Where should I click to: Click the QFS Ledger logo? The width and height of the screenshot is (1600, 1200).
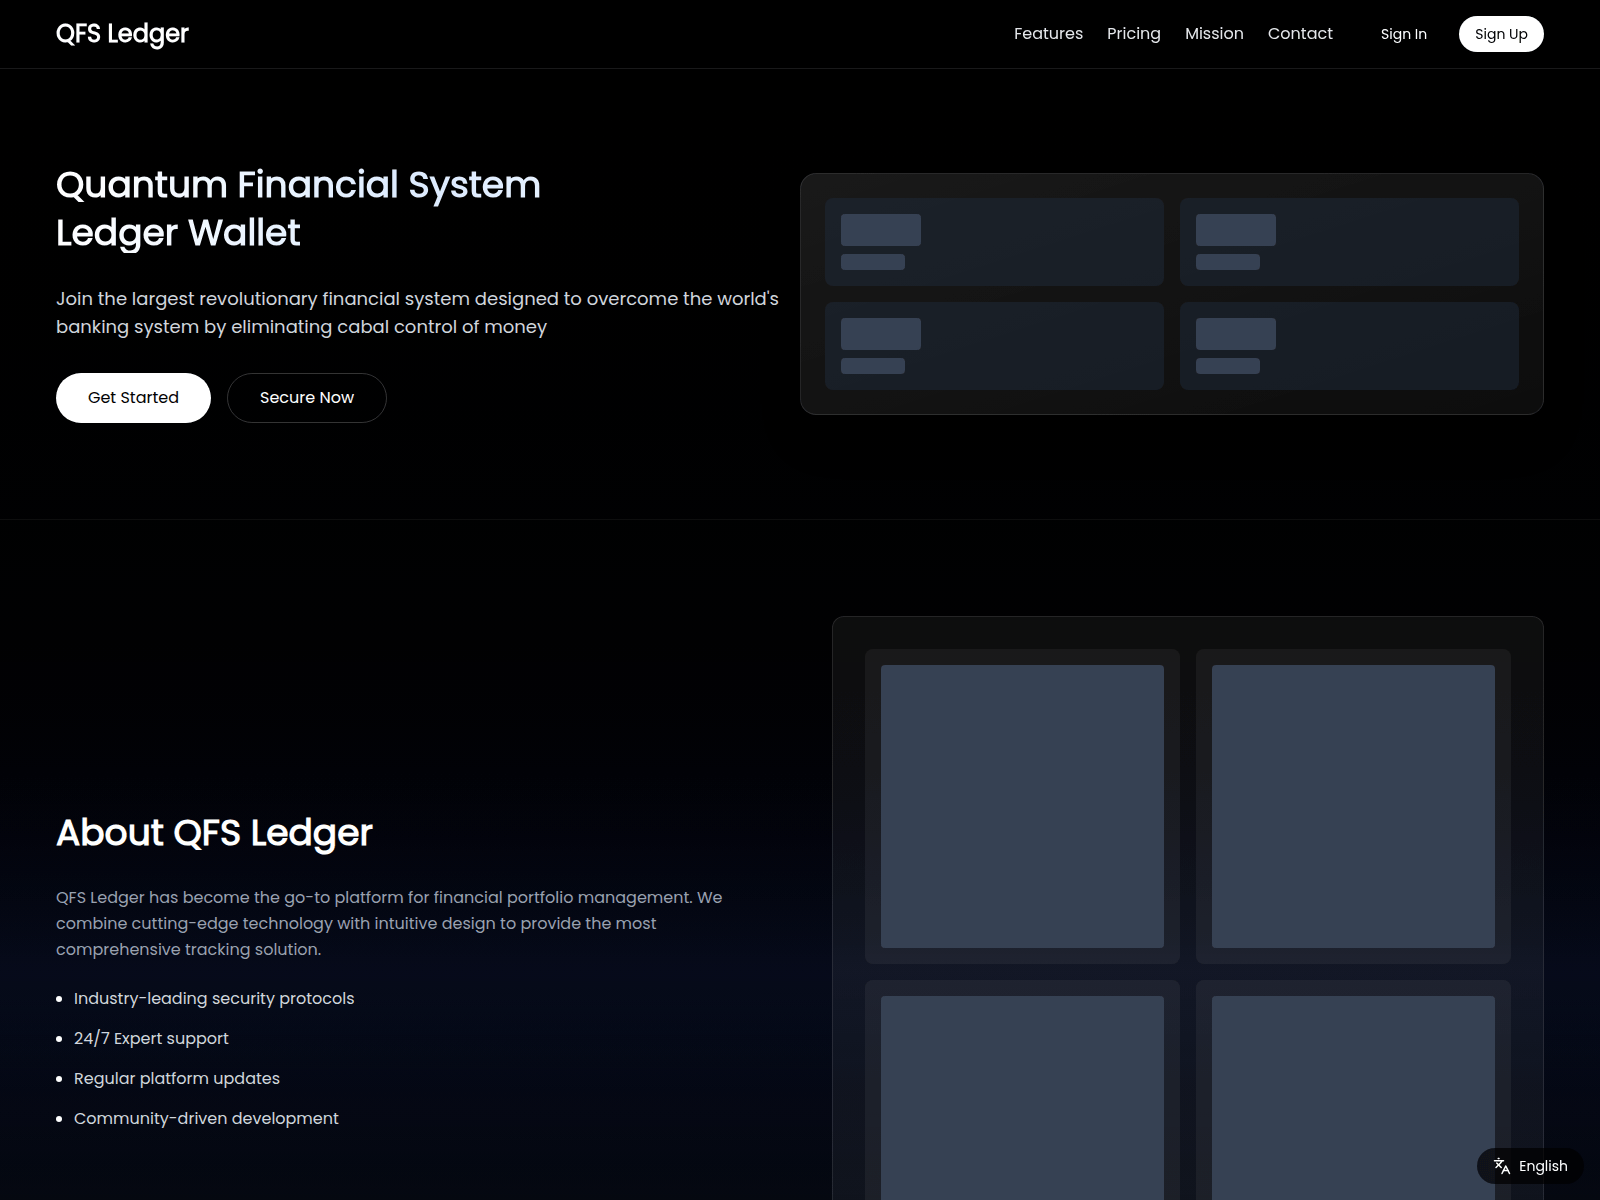pos(122,34)
